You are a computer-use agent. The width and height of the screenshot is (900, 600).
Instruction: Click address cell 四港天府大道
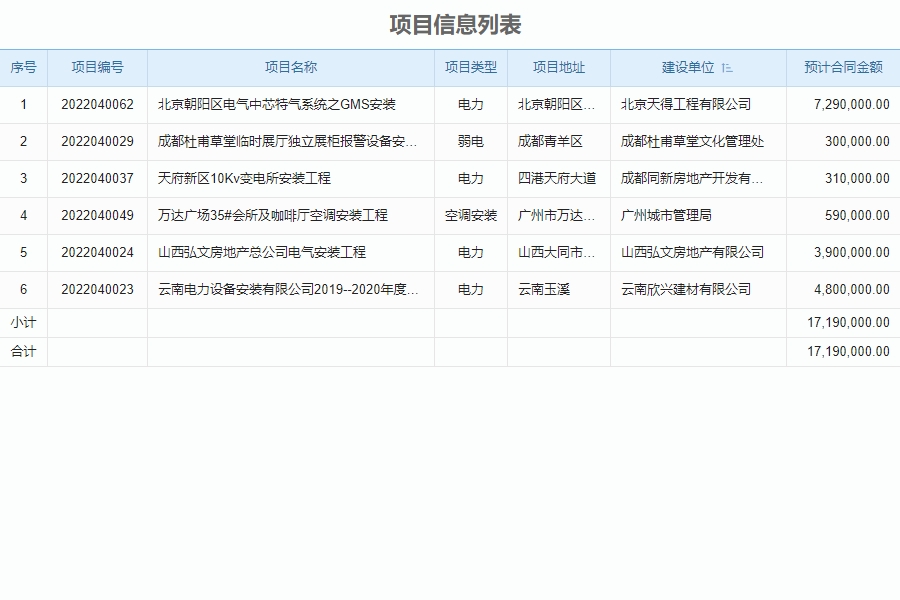[x=557, y=179]
